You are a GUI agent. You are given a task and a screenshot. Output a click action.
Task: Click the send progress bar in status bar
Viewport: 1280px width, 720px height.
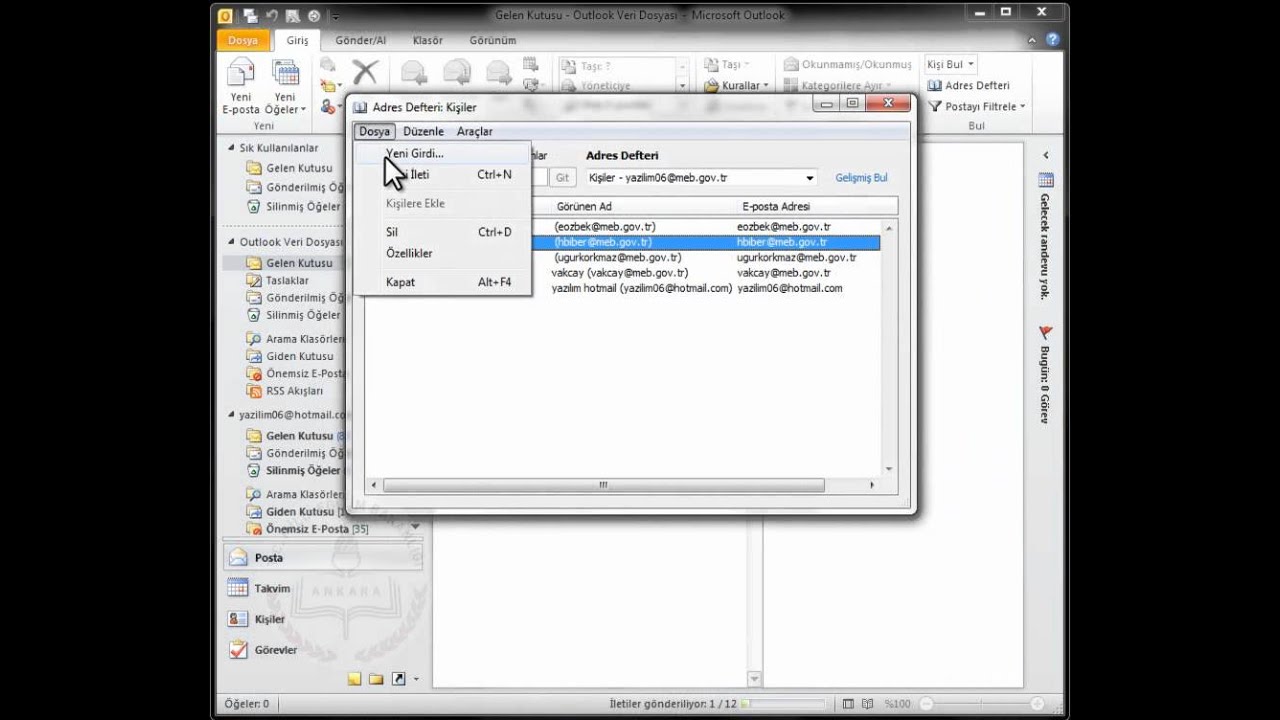click(784, 704)
